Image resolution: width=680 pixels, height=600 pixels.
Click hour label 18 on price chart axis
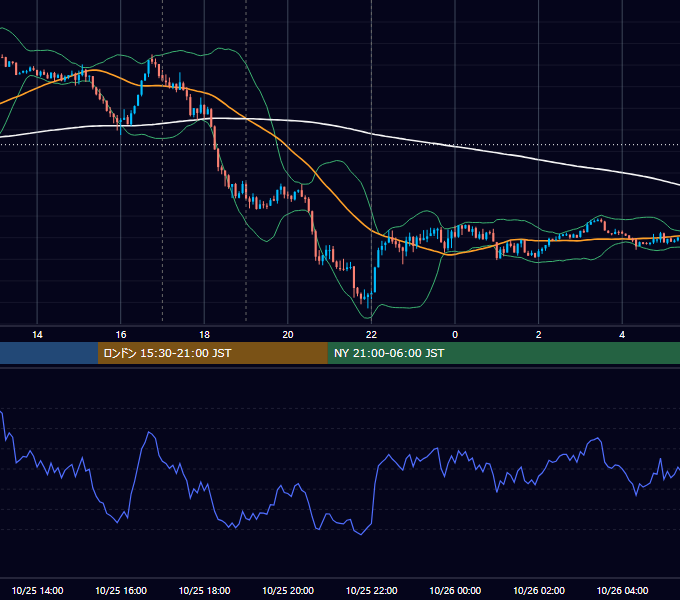pyautogui.click(x=204, y=335)
